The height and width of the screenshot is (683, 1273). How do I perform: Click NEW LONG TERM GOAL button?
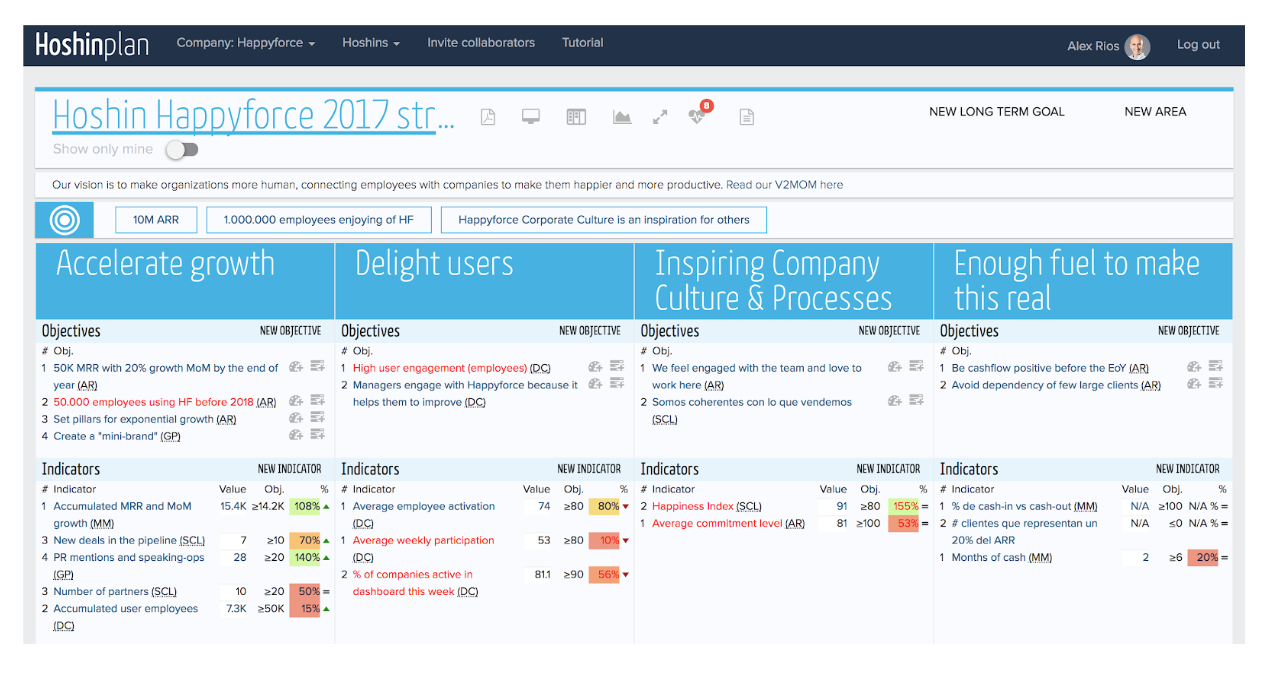coord(997,112)
